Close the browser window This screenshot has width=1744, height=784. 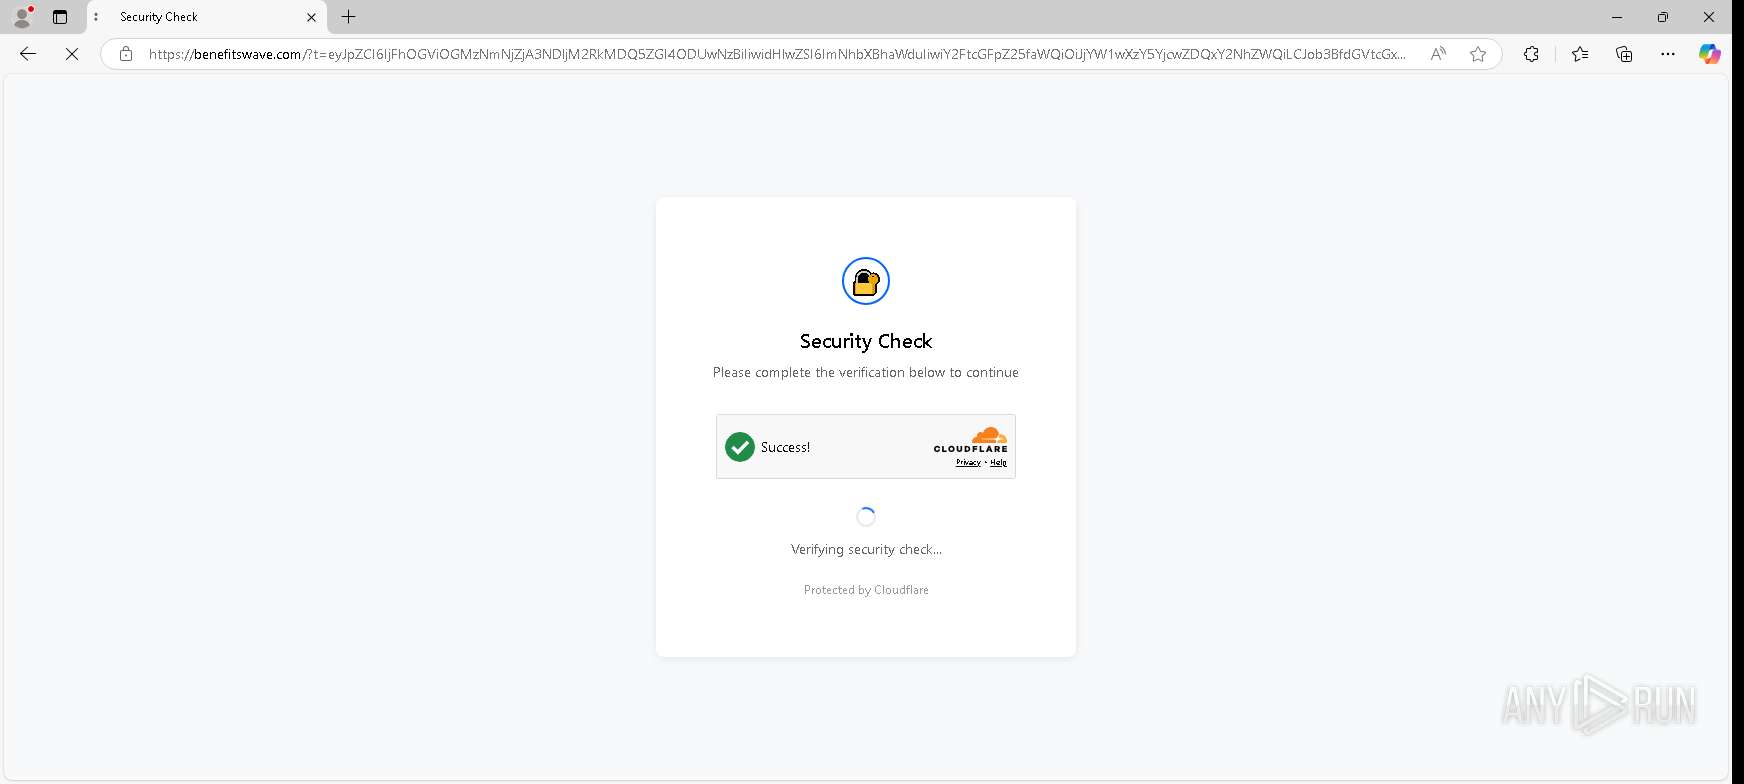[x=1709, y=17]
